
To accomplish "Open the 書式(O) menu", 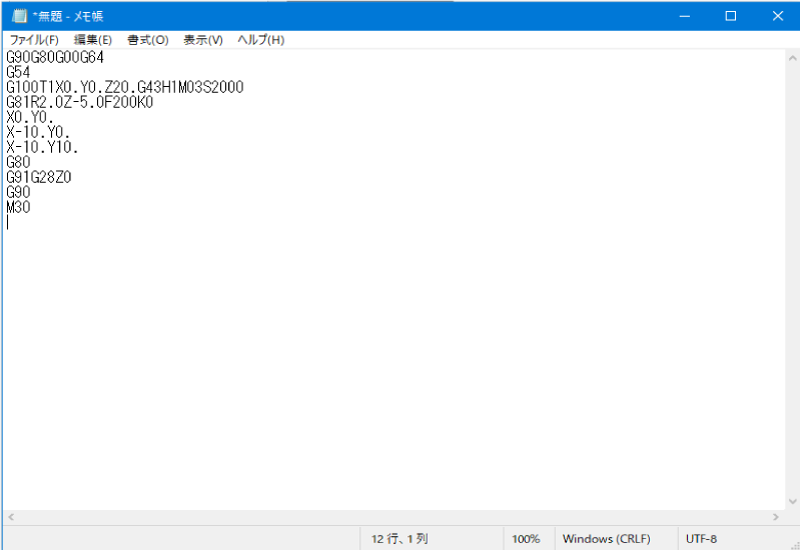I will tap(147, 40).
